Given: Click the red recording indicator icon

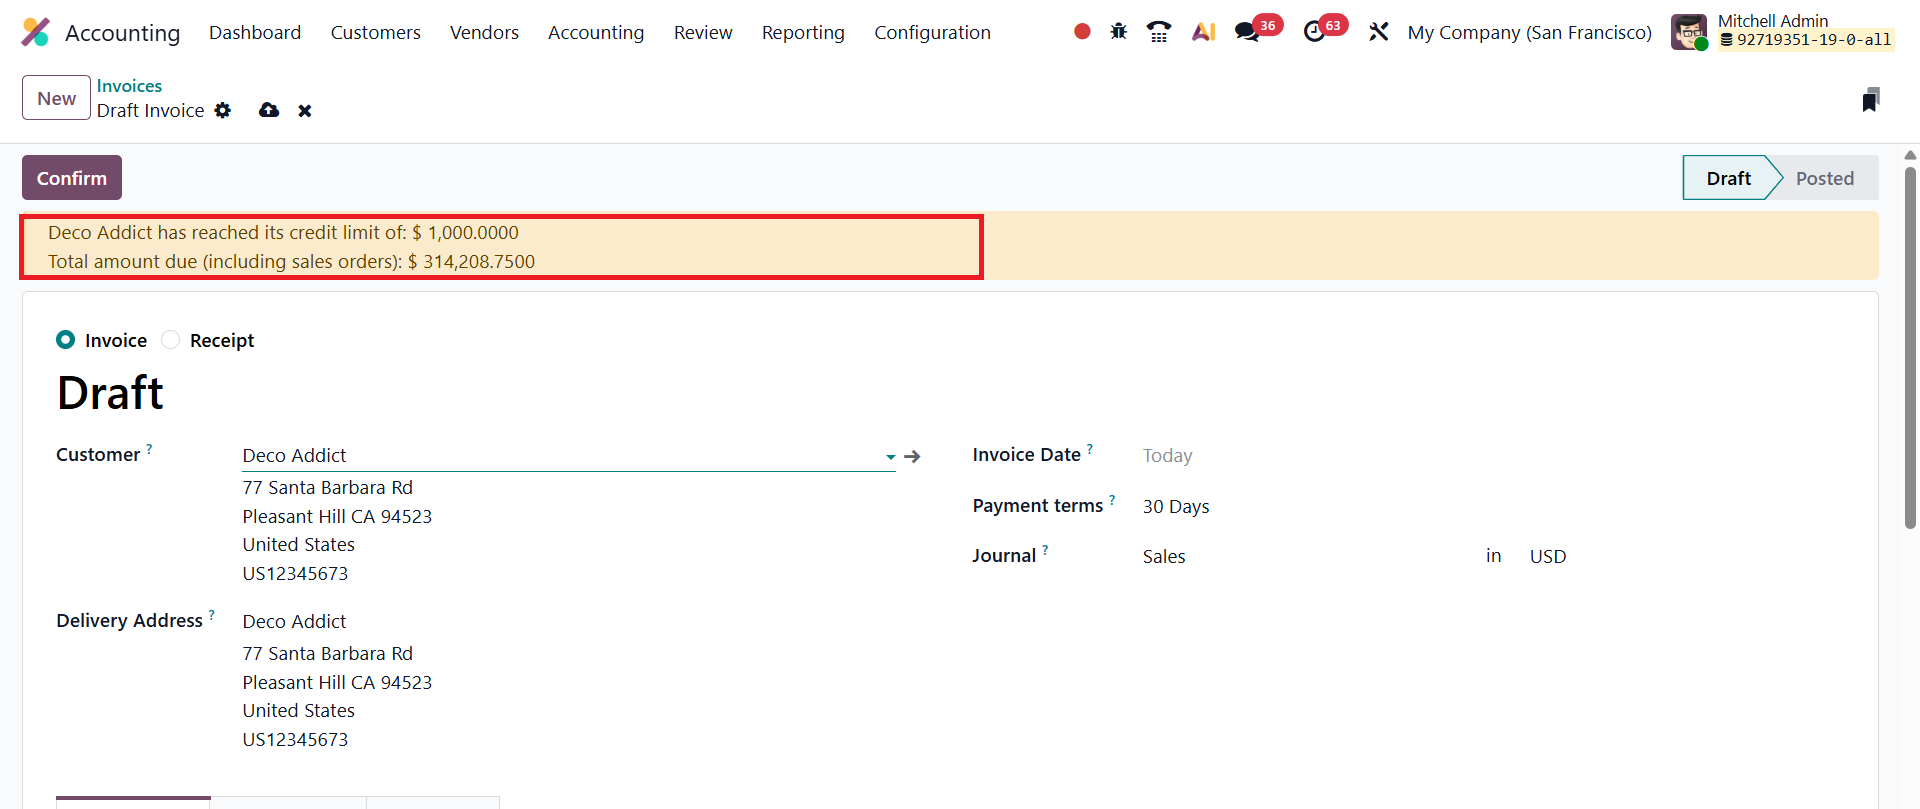Looking at the screenshot, I should [x=1082, y=32].
